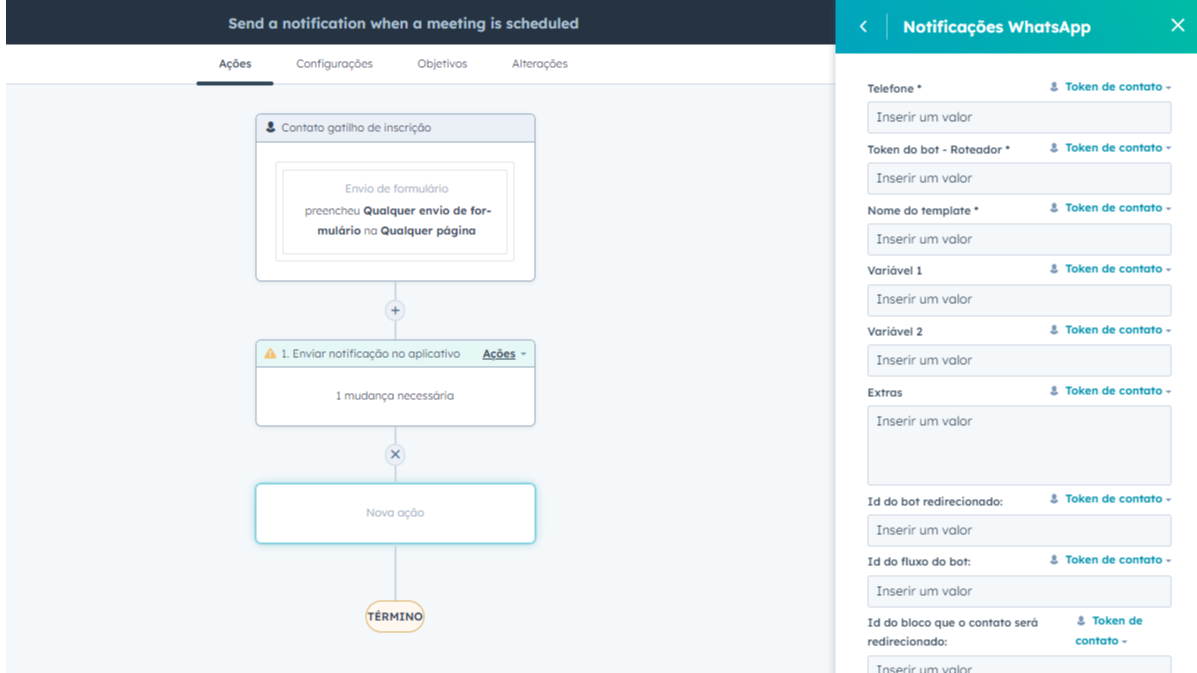Click the plus icon to add action

(395, 310)
